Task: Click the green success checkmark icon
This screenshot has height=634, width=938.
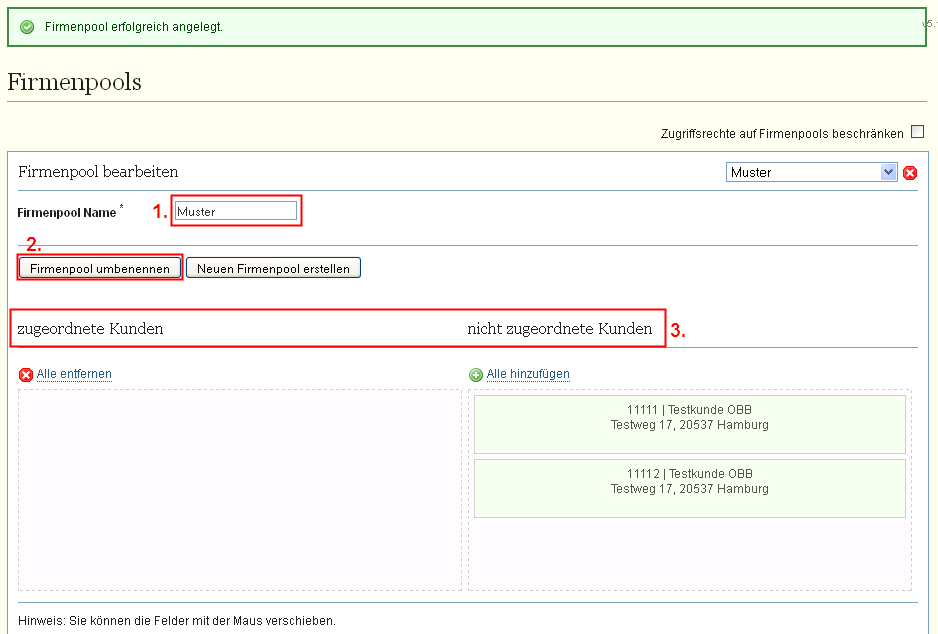Action: coord(27,27)
